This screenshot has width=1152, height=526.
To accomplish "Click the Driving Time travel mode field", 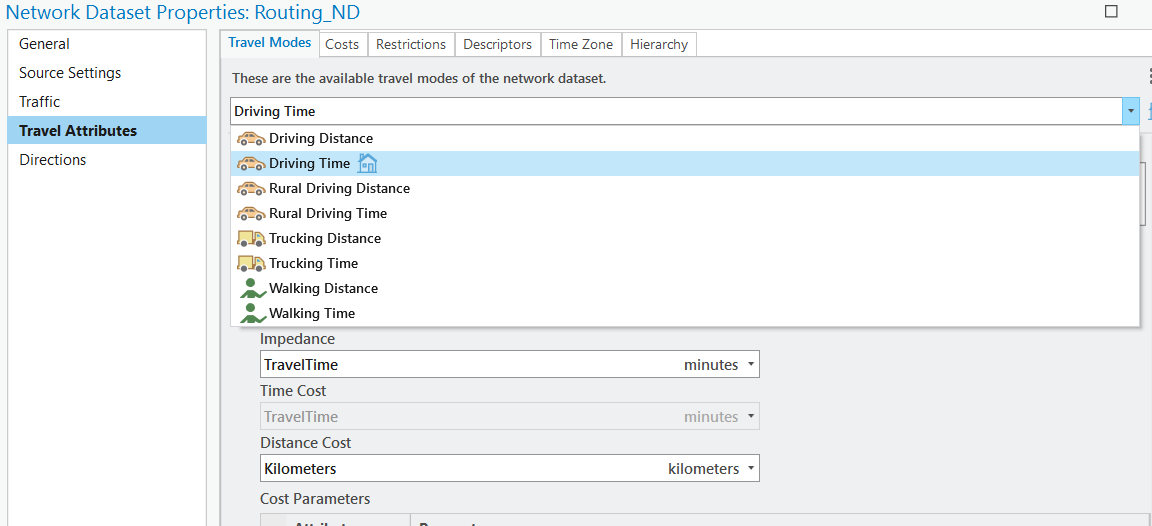I will click(x=675, y=111).
